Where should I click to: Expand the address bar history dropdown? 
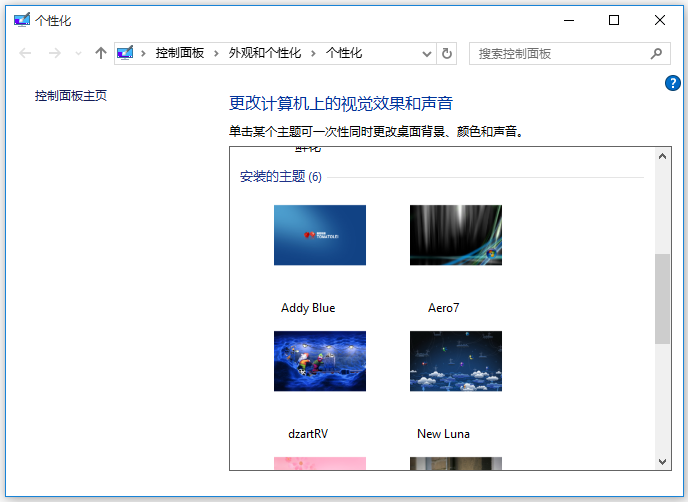click(x=427, y=53)
